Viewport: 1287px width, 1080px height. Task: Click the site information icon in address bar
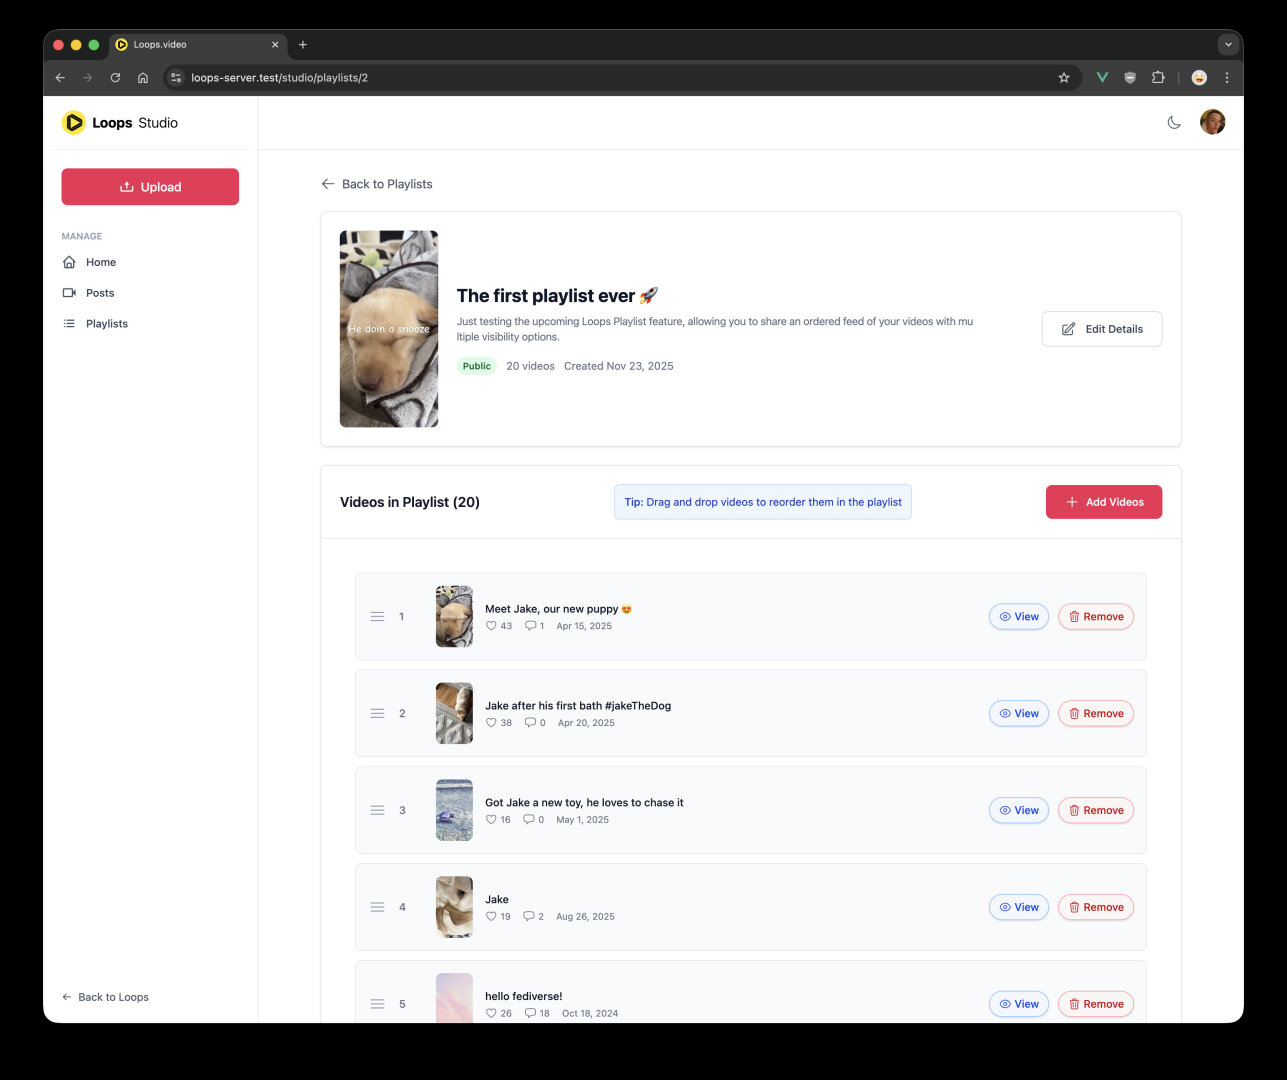176,78
